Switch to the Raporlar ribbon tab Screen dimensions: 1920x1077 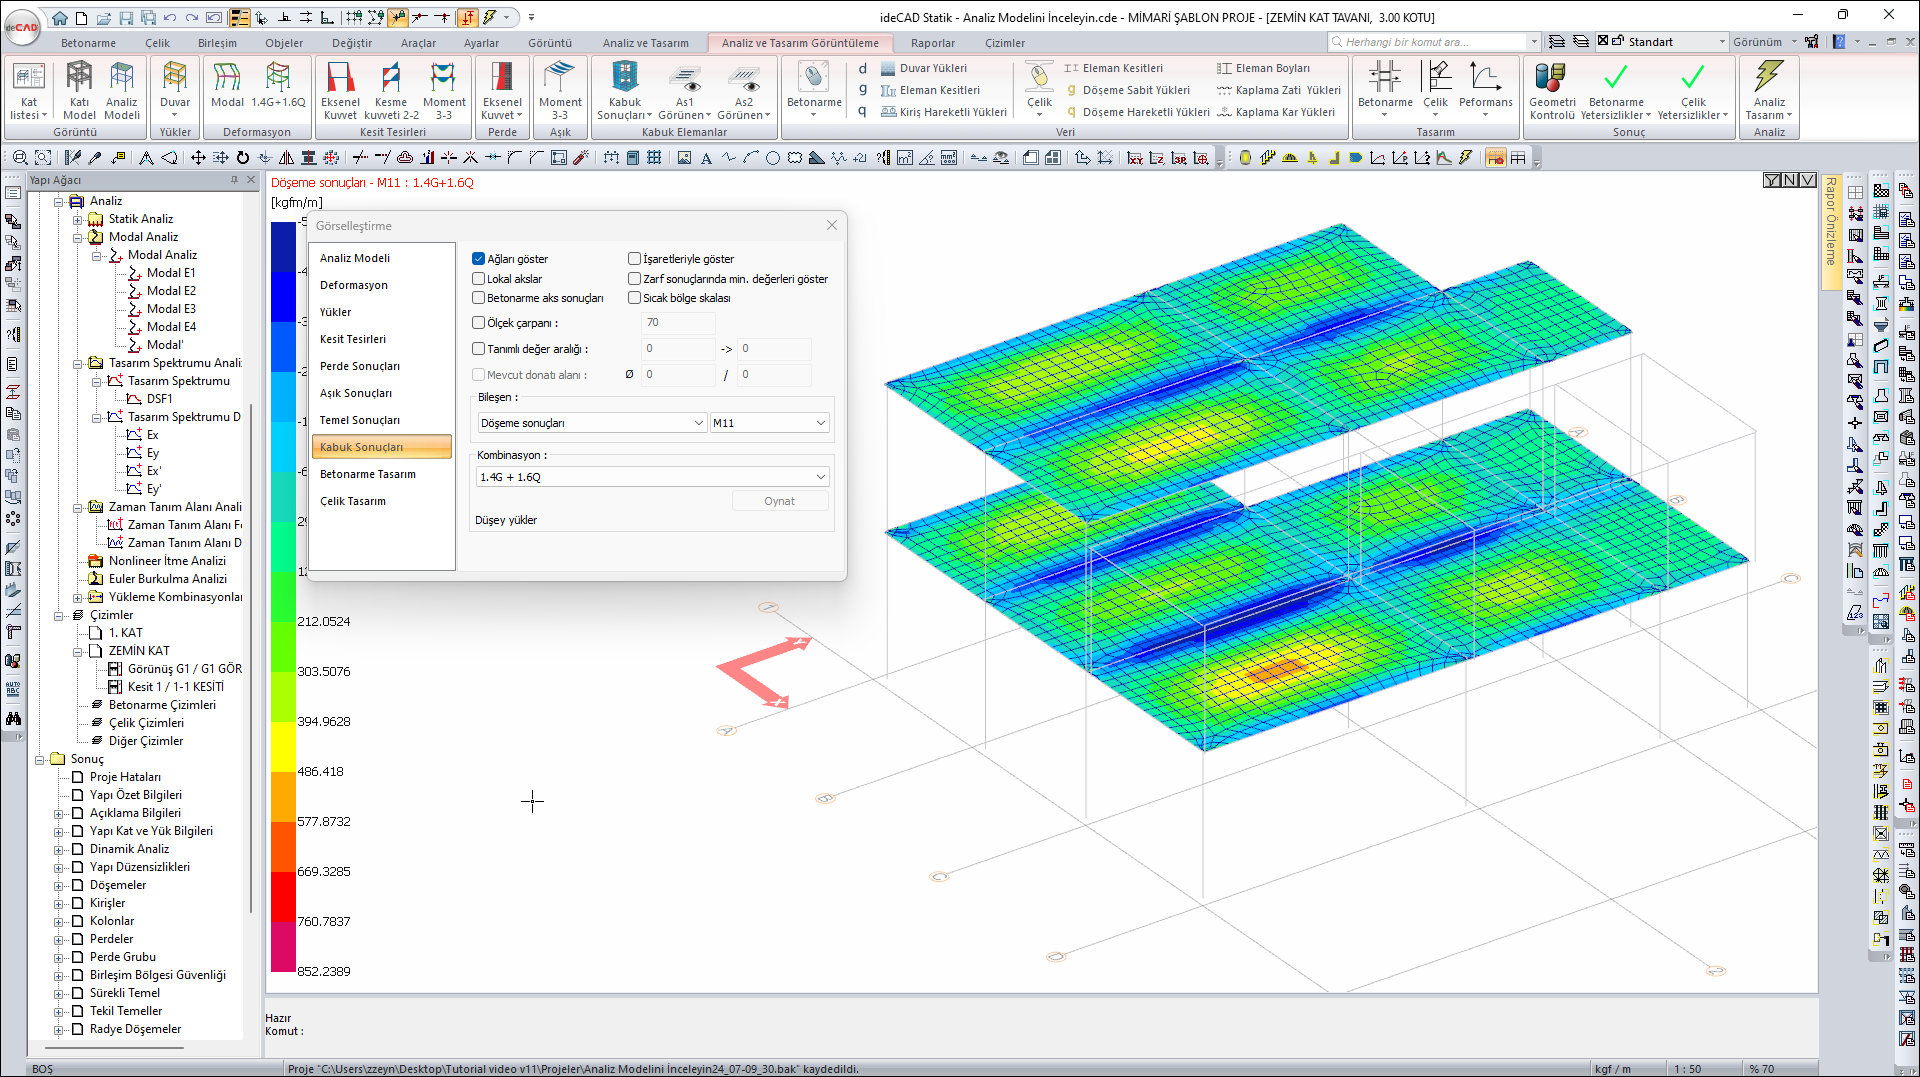point(932,43)
